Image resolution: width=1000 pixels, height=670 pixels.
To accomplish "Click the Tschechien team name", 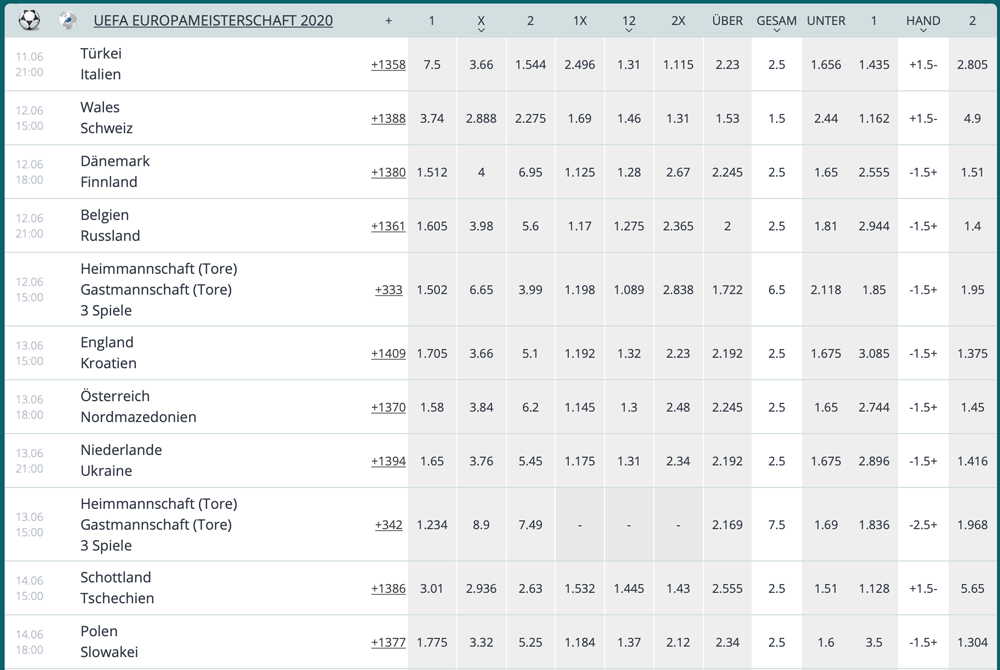I will (x=117, y=599).
